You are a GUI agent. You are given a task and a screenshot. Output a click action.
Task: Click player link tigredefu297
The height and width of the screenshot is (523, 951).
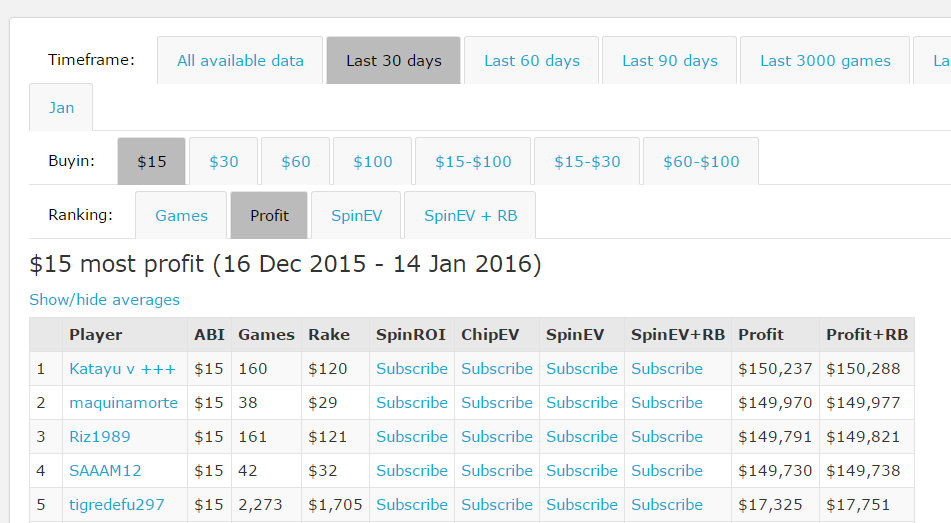click(117, 505)
